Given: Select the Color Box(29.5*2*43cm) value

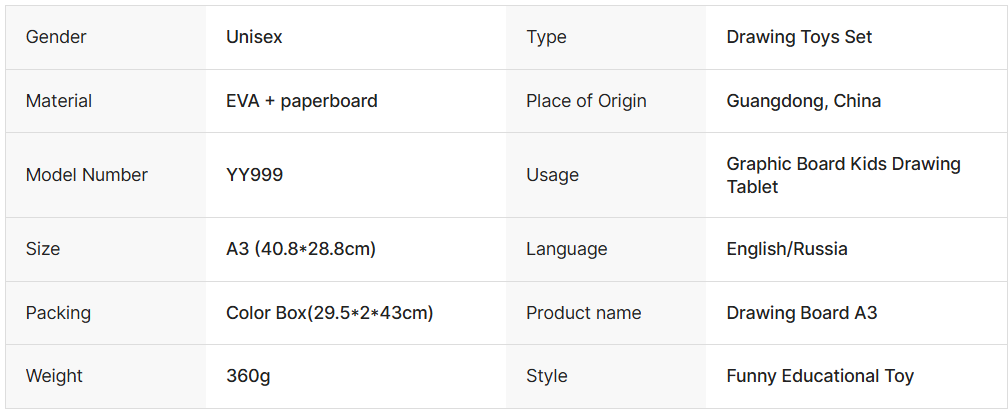Looking at the screenshot, I should click(x=329, y=313).
